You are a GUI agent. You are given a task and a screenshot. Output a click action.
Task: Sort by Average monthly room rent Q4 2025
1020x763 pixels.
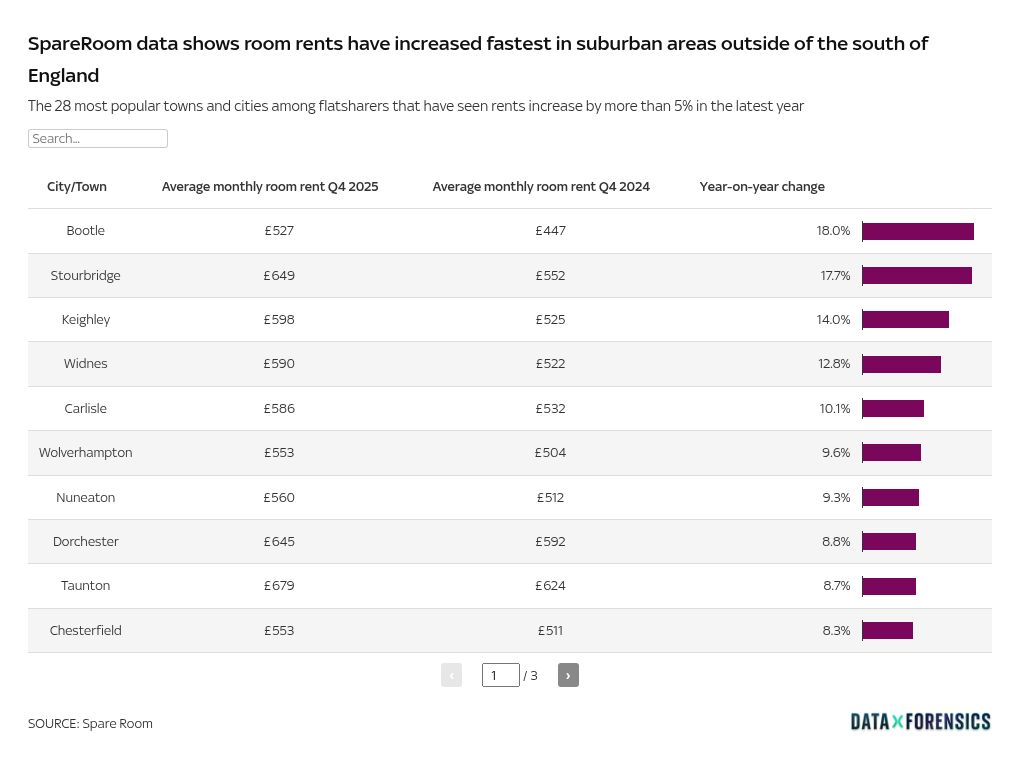point(270,187)
